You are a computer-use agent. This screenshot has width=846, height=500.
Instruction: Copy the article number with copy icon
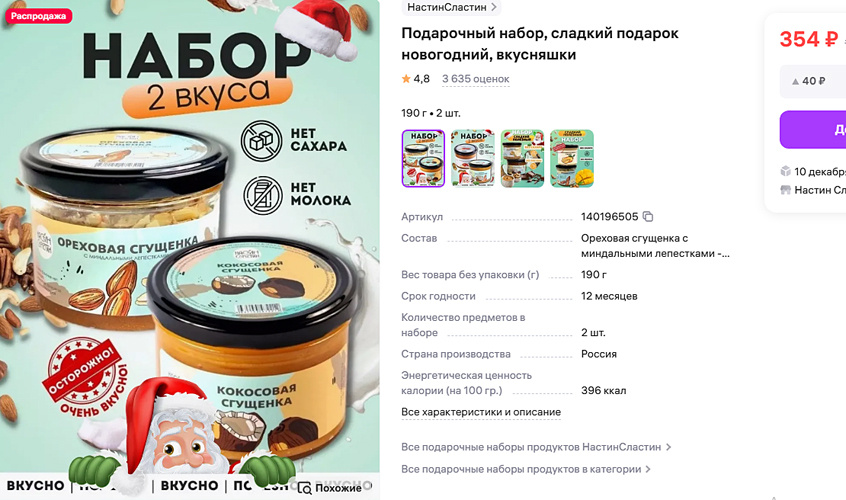click(648, 216)
